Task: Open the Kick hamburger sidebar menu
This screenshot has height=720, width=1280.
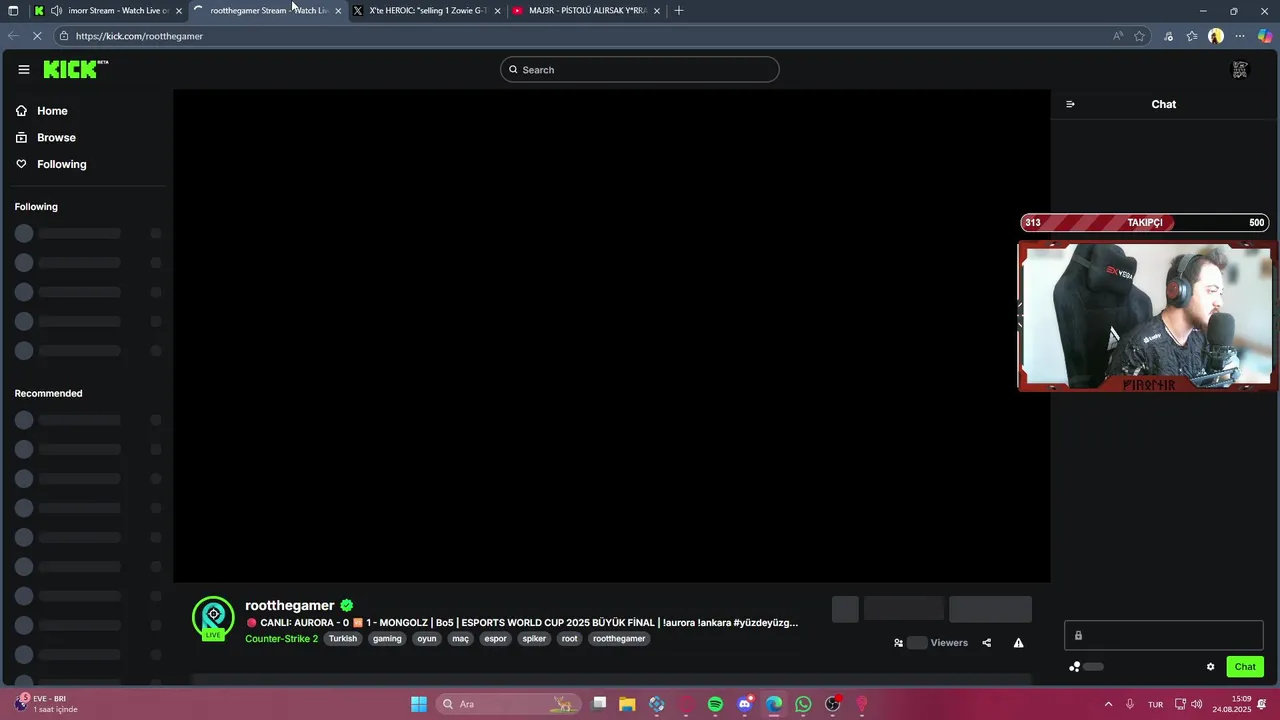Action: [x=23, y=69]
